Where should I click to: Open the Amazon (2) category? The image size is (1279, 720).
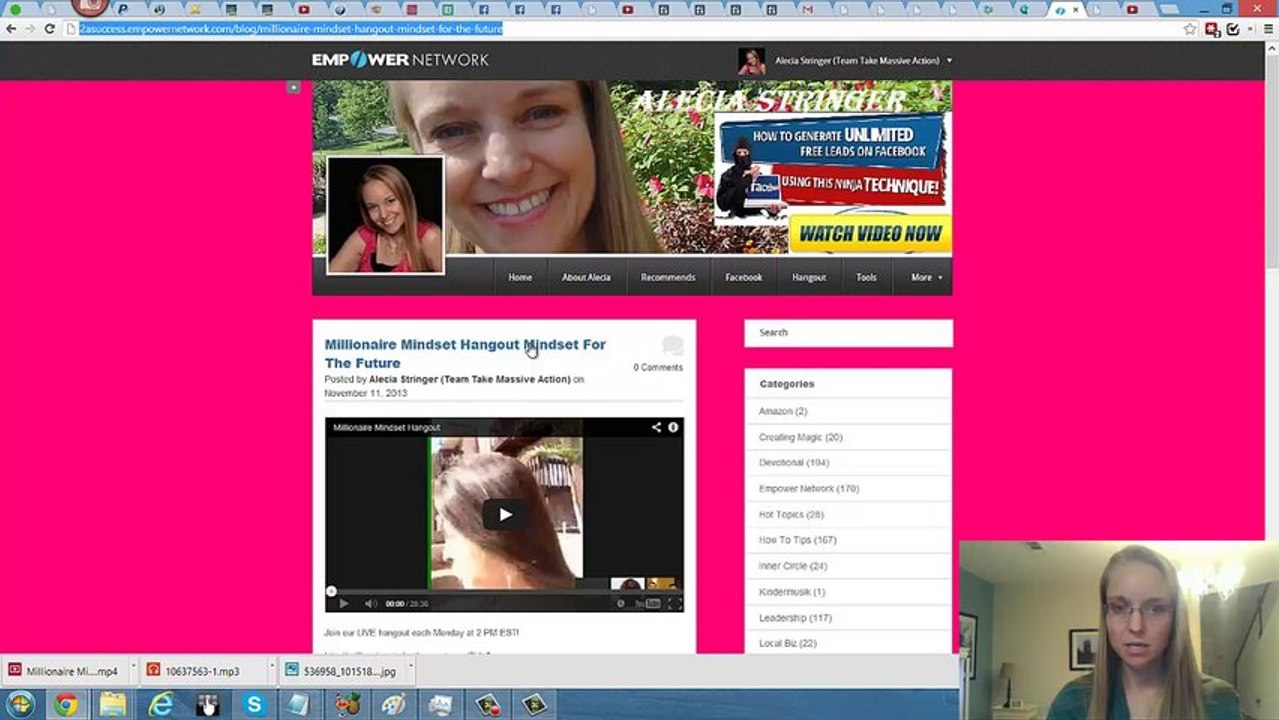[x=783, y=411]
